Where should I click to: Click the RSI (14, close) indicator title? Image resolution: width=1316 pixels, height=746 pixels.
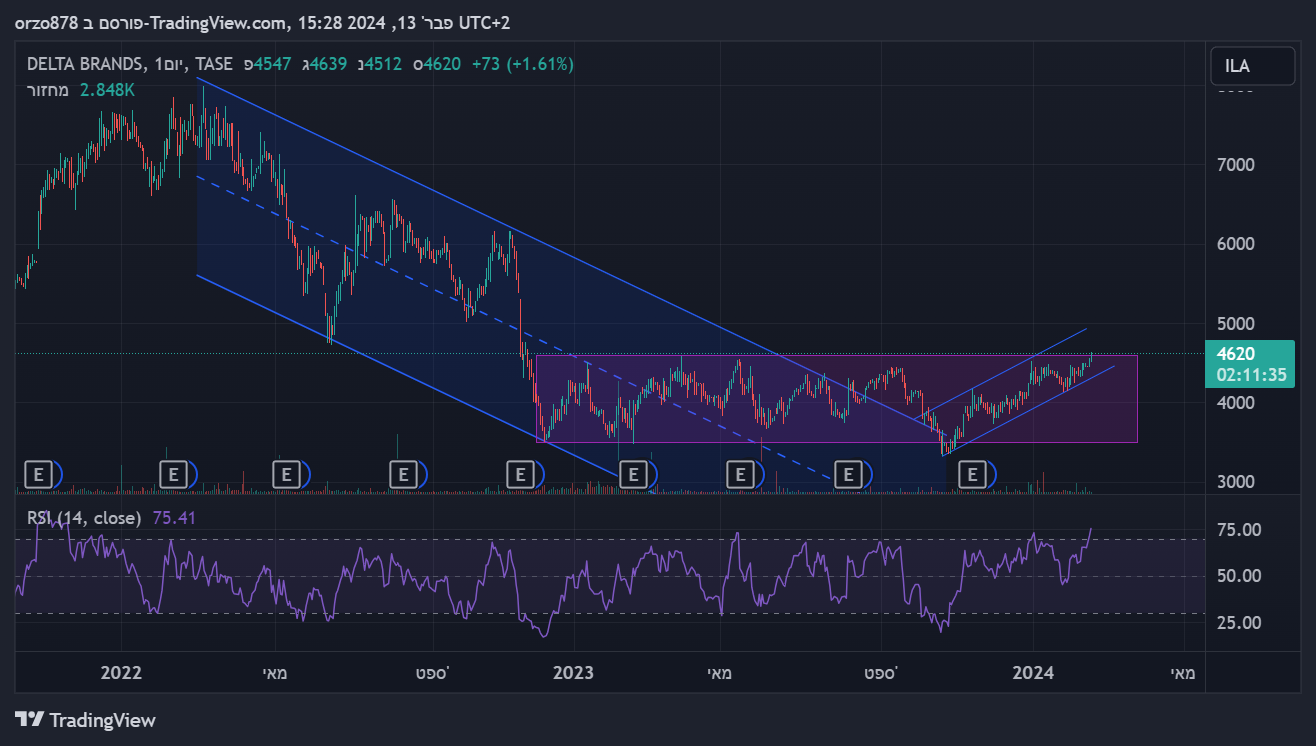coord(84,518)
